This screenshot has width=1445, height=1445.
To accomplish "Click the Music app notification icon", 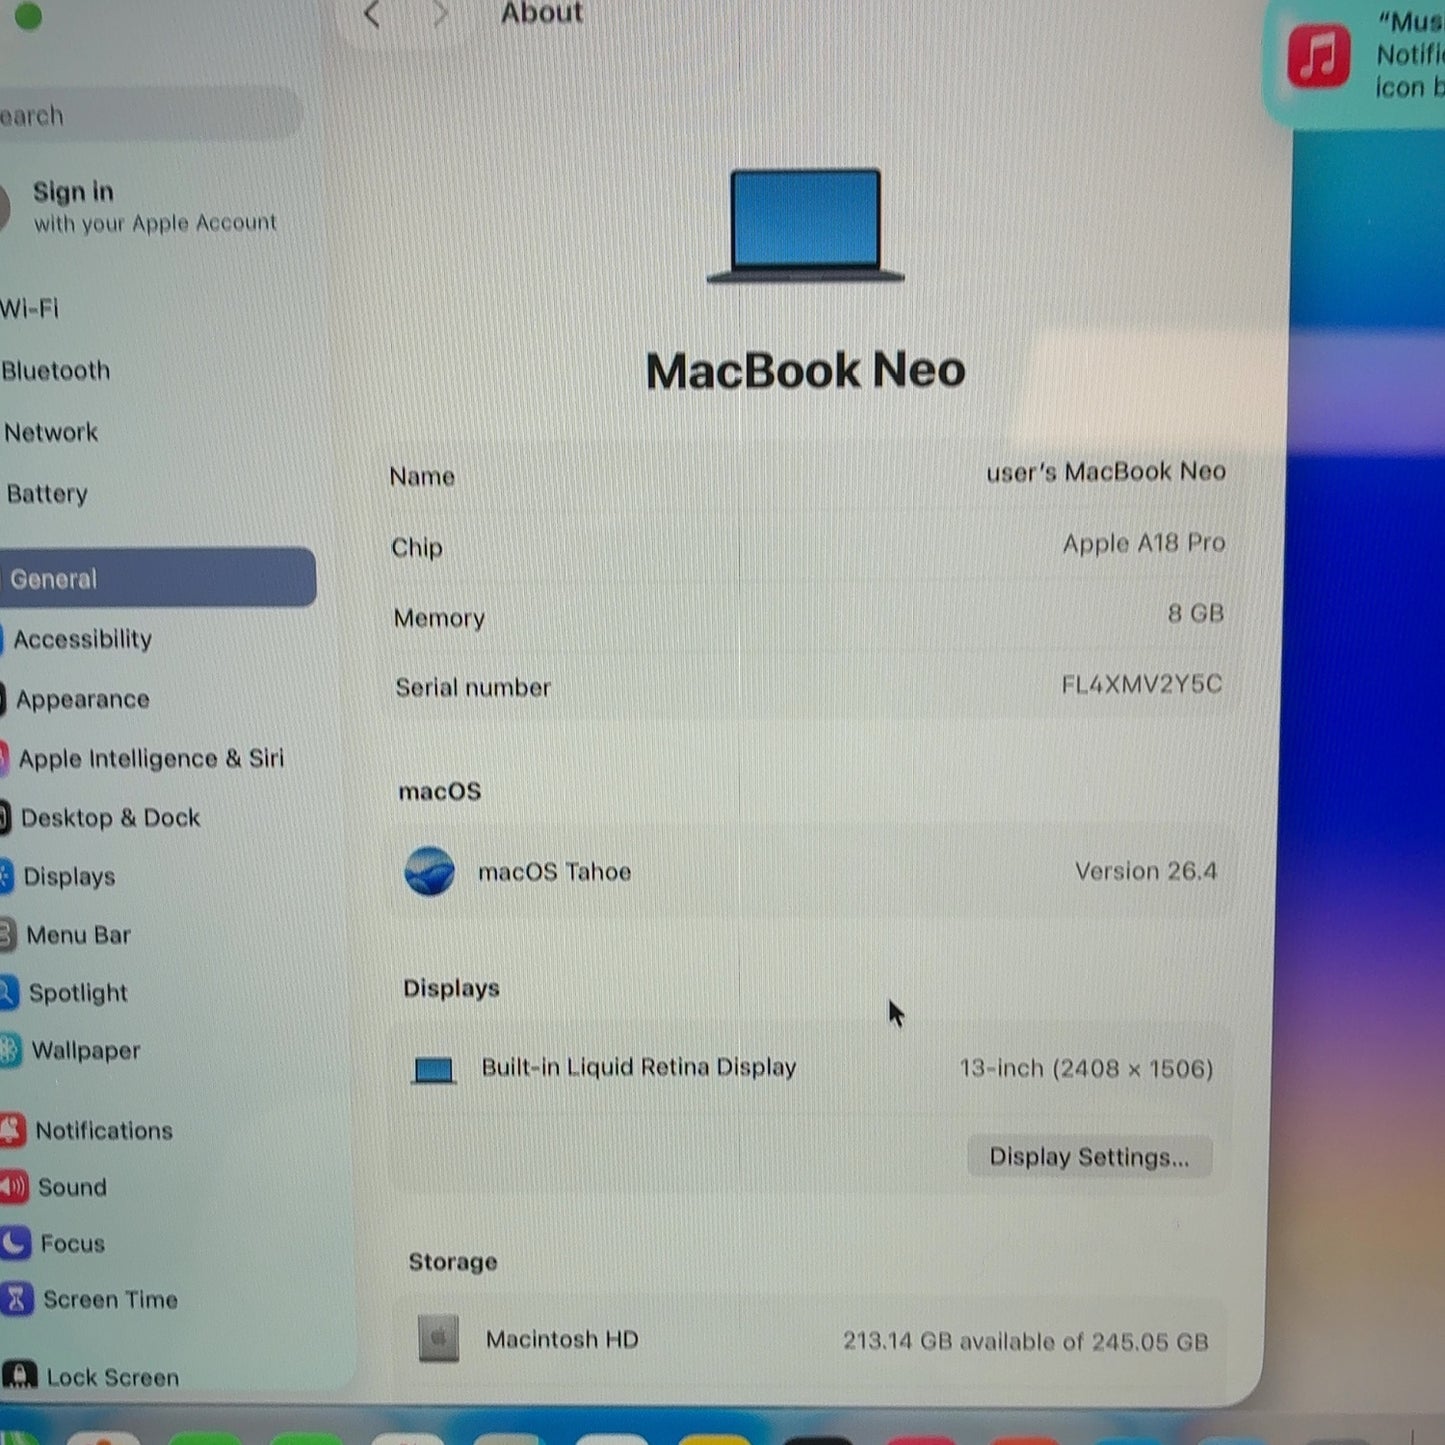I will coord(1318,55).
